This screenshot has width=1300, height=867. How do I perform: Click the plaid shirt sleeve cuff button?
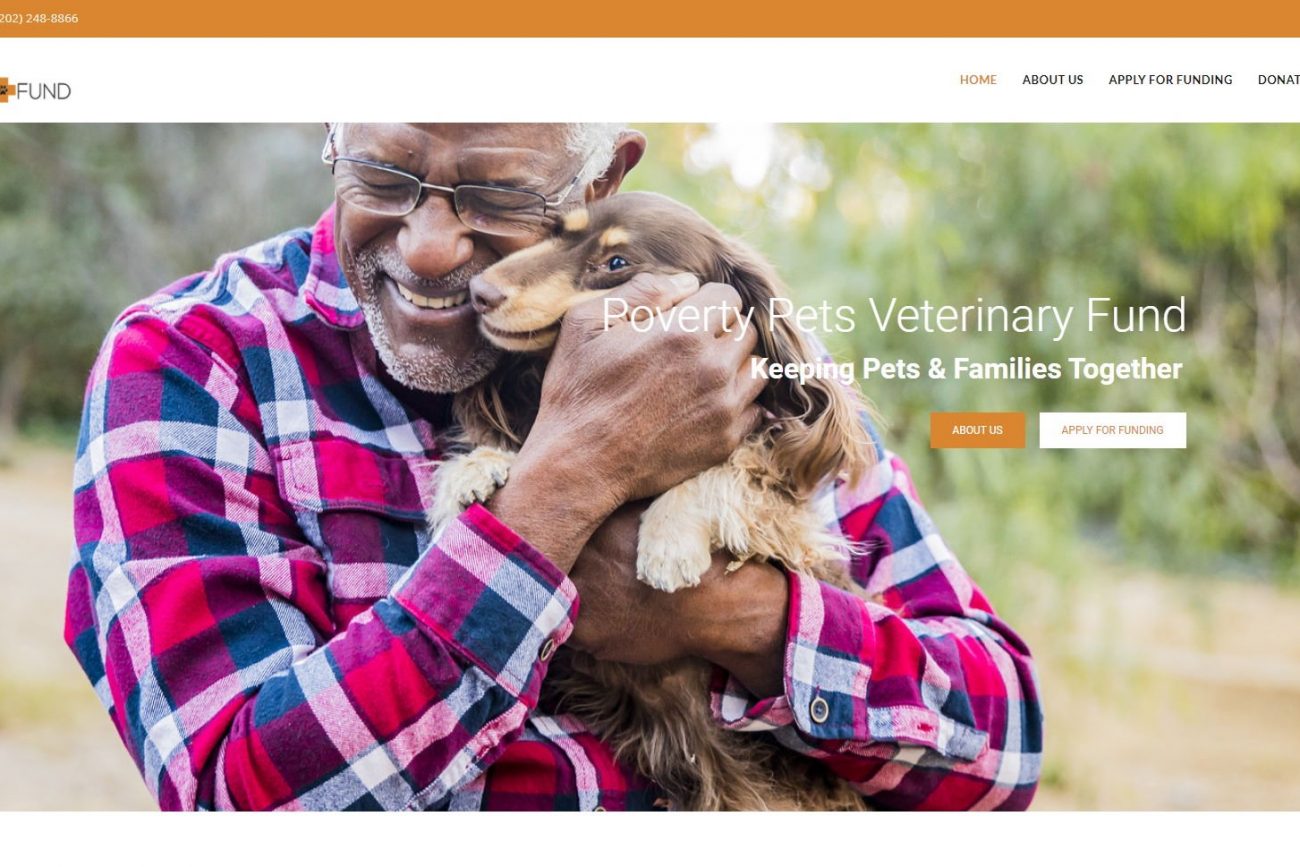[819, 709]
